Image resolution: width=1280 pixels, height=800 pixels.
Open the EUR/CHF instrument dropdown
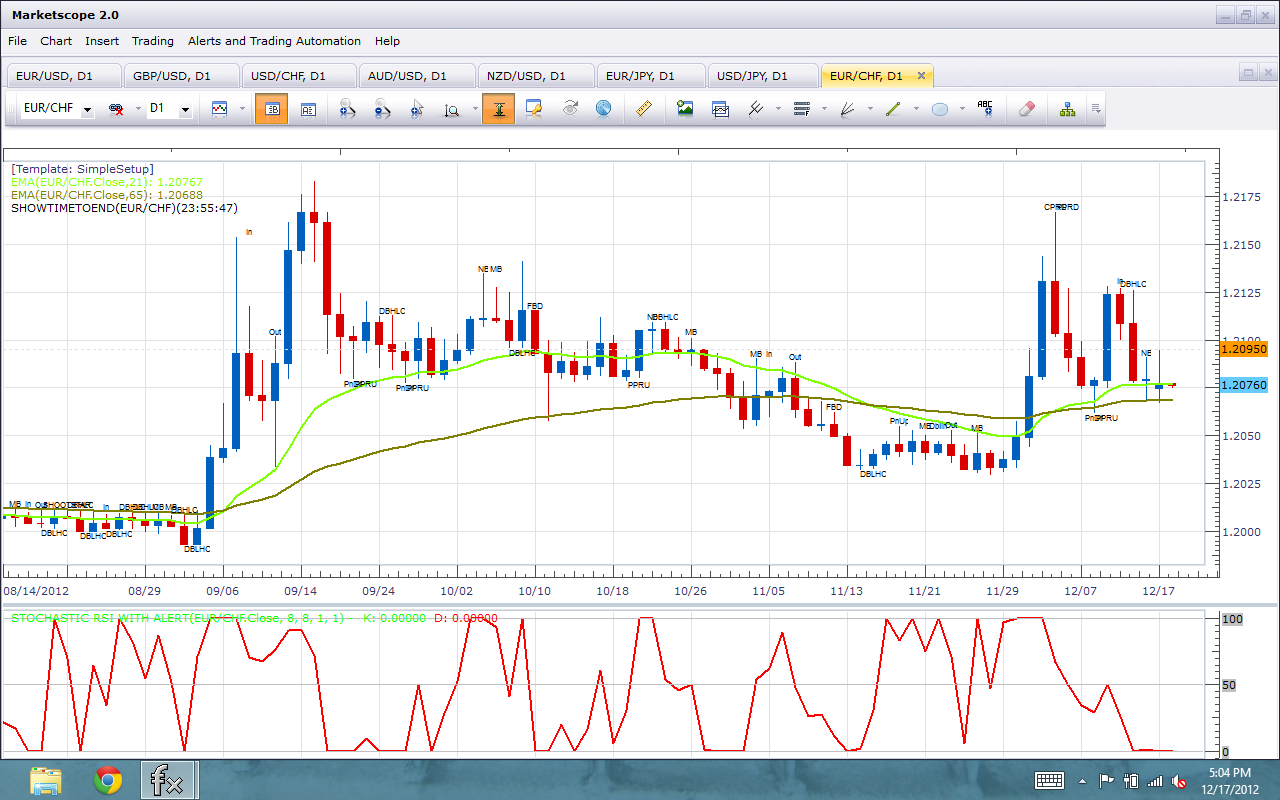pos(87,110)
